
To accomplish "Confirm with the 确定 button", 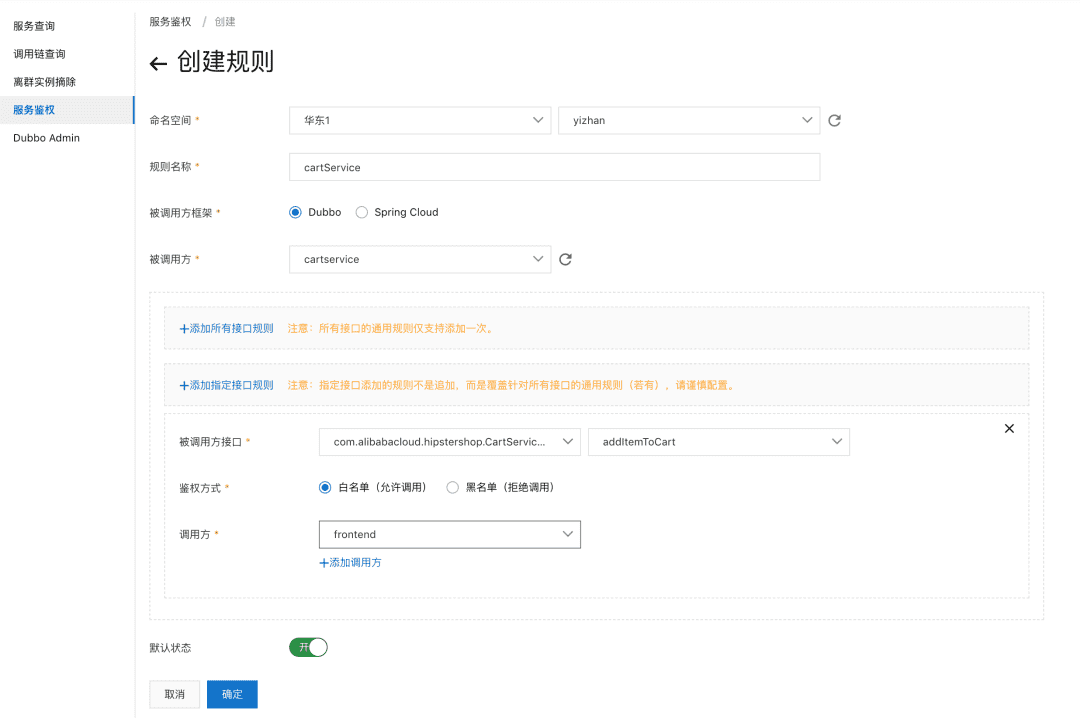I will click(x=232, y=695).
